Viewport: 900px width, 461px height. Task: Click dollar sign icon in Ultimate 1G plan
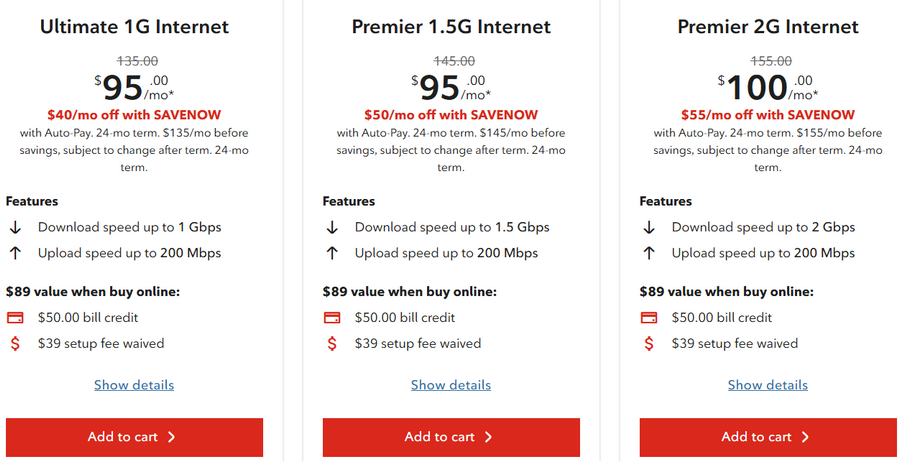tap(15, 344)
